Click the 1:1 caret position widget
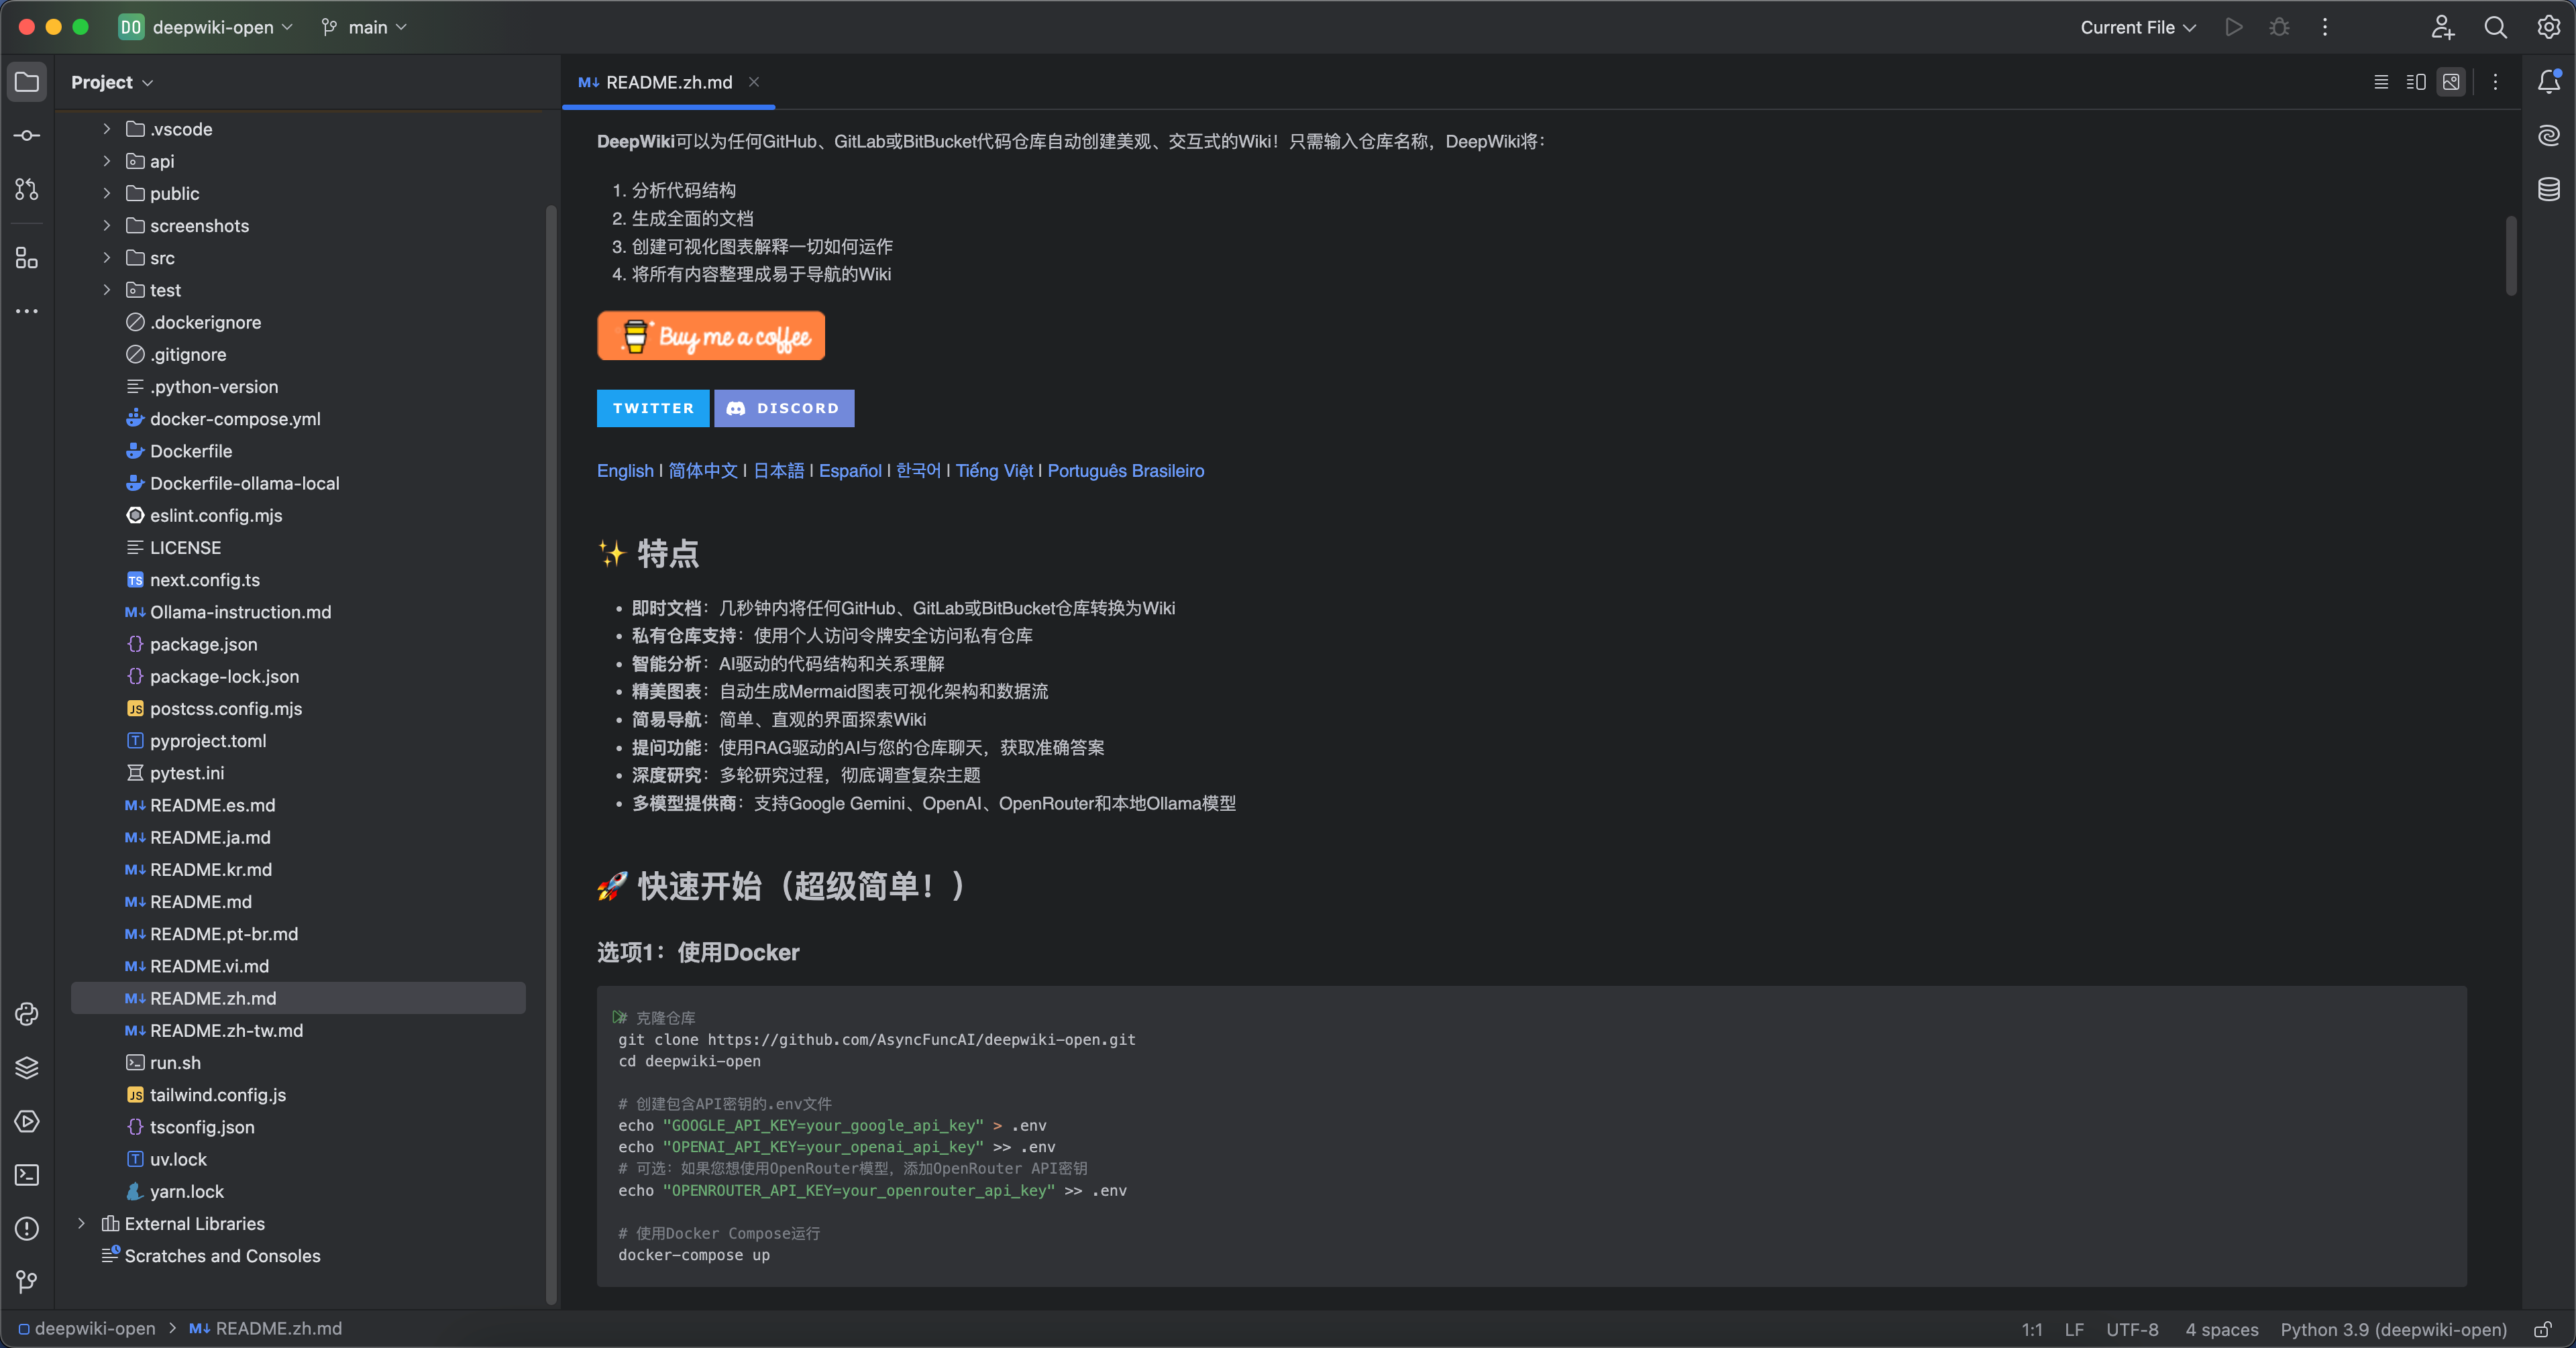 coord(2032,1329)
